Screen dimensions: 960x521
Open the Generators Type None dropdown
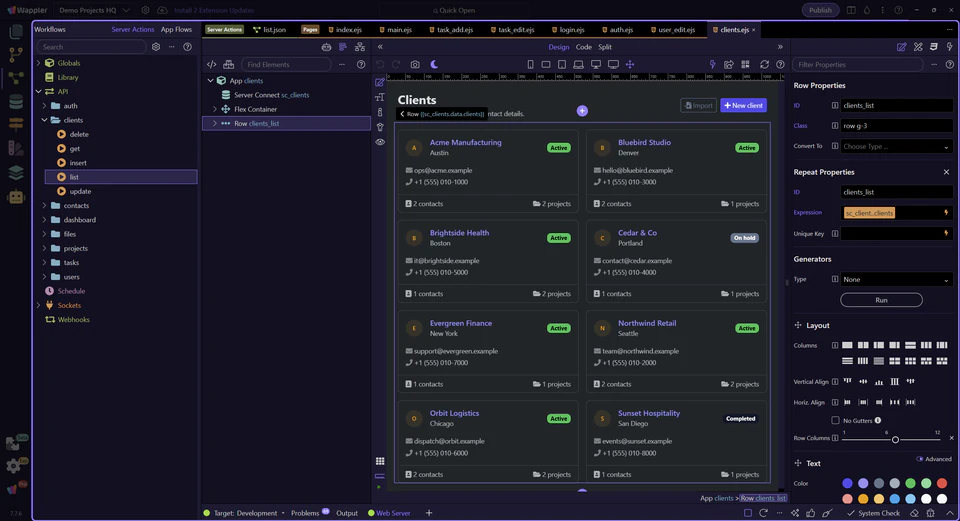896,279
